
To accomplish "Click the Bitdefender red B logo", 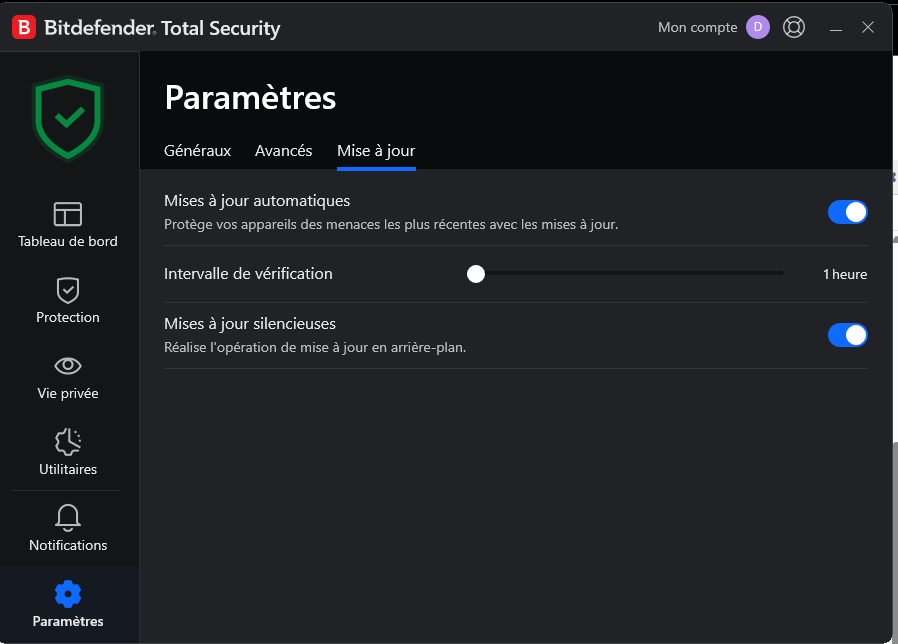I will click(x=23, y=27).
